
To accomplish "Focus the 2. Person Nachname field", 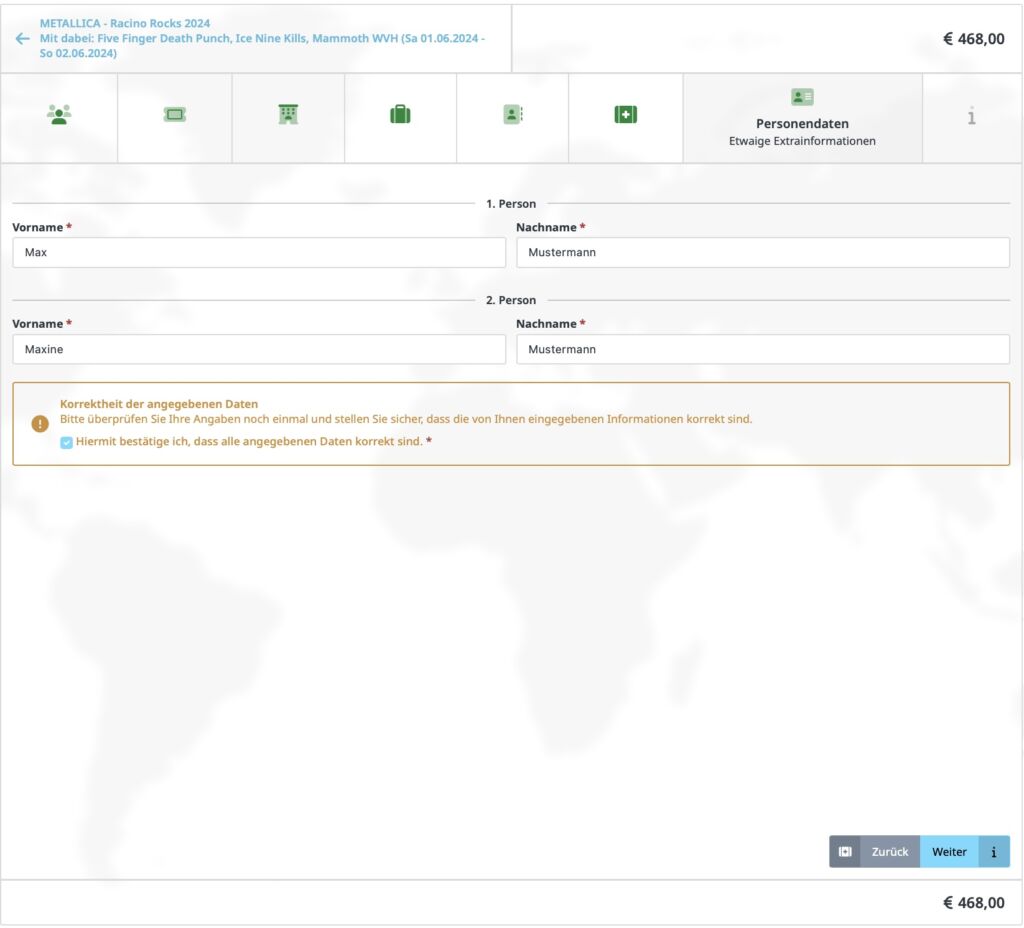I will 762,350.
